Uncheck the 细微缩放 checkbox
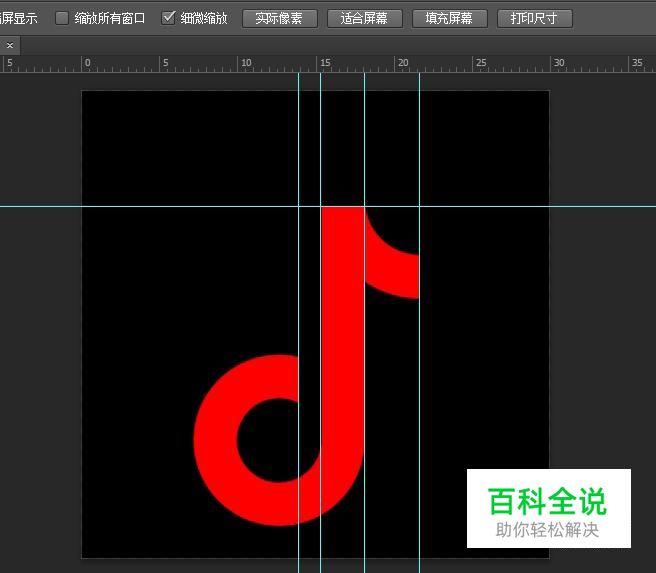The height and width of the screenshot is (573, 656). [x=168, y=18]
